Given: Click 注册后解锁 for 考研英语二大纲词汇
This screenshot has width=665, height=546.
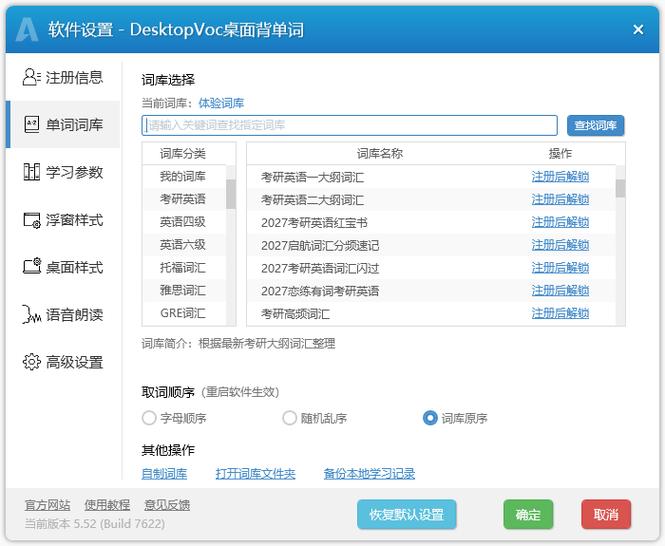Looking at the screenshot, I should [560, 199].
